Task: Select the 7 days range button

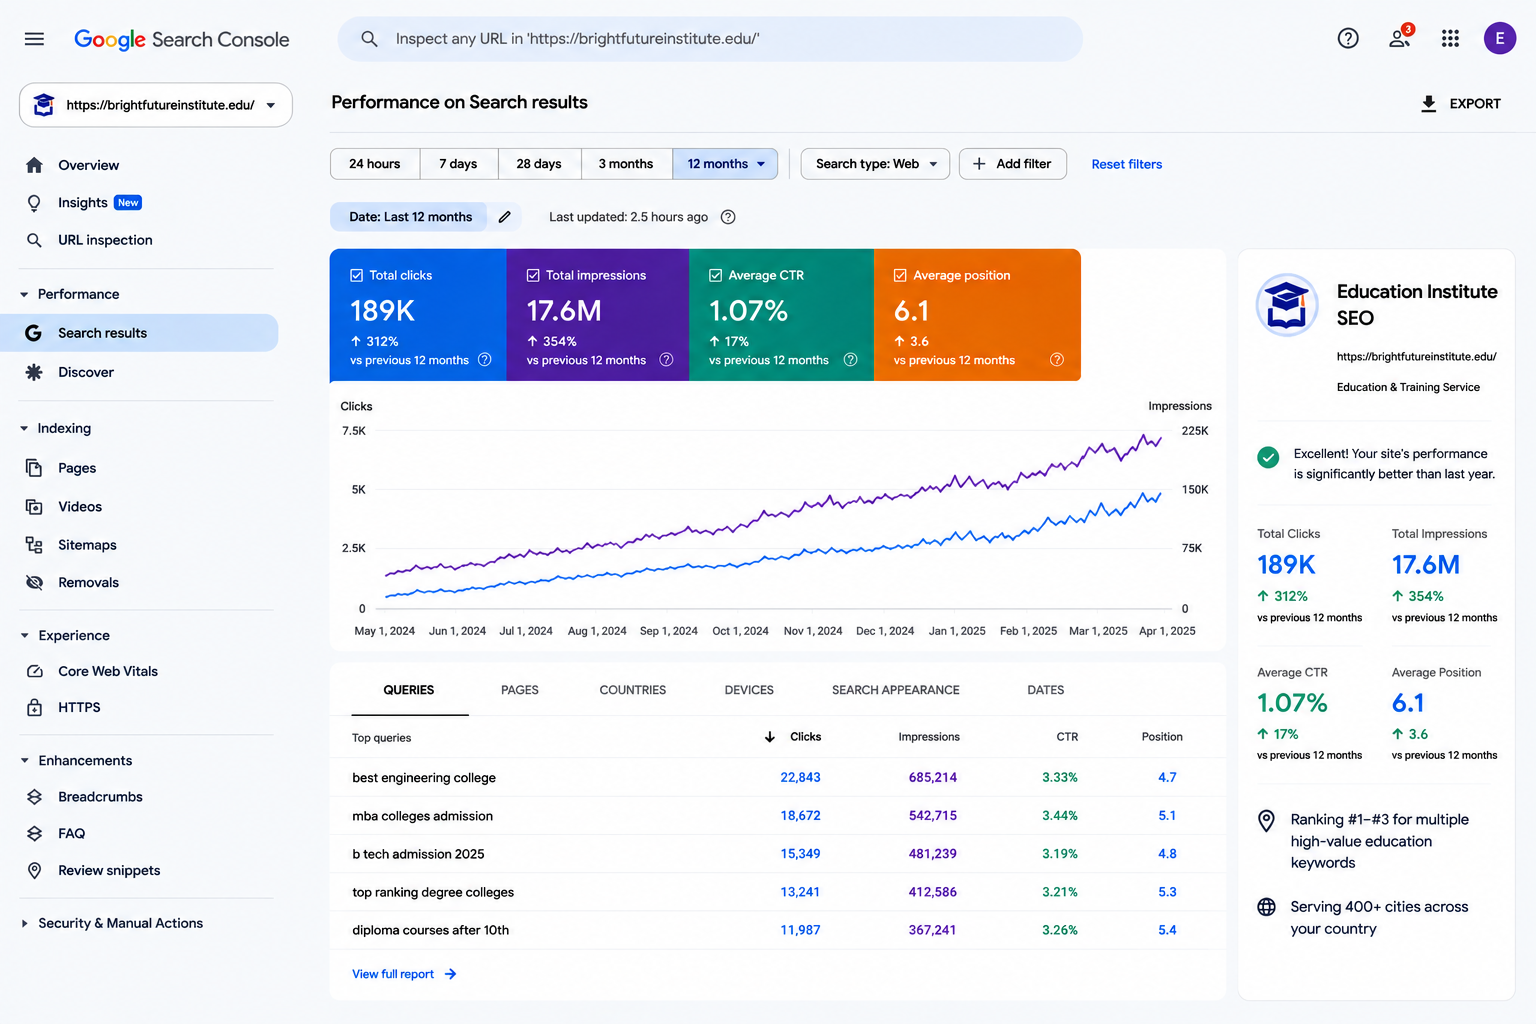Action: click(458, 164)
